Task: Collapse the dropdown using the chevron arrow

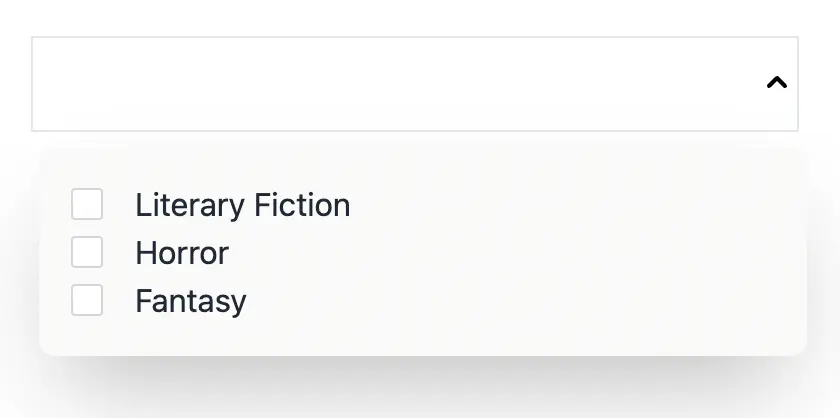Action: [776, 84]
